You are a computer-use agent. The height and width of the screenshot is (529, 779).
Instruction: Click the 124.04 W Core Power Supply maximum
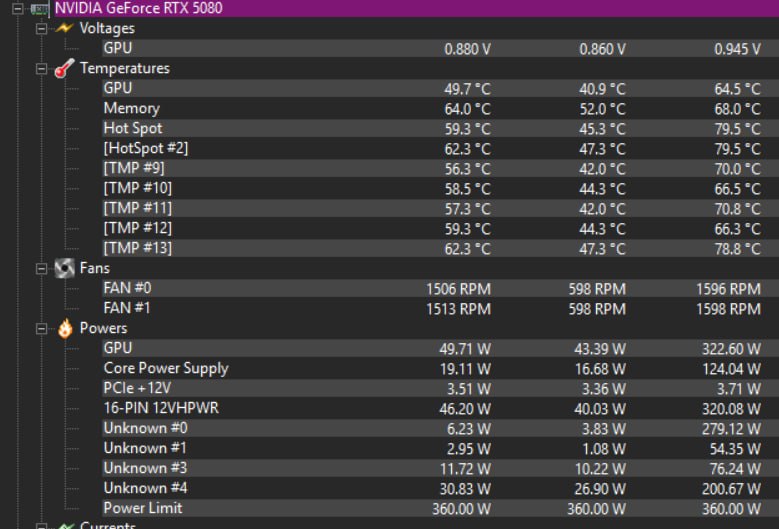[x=731, y=369]
